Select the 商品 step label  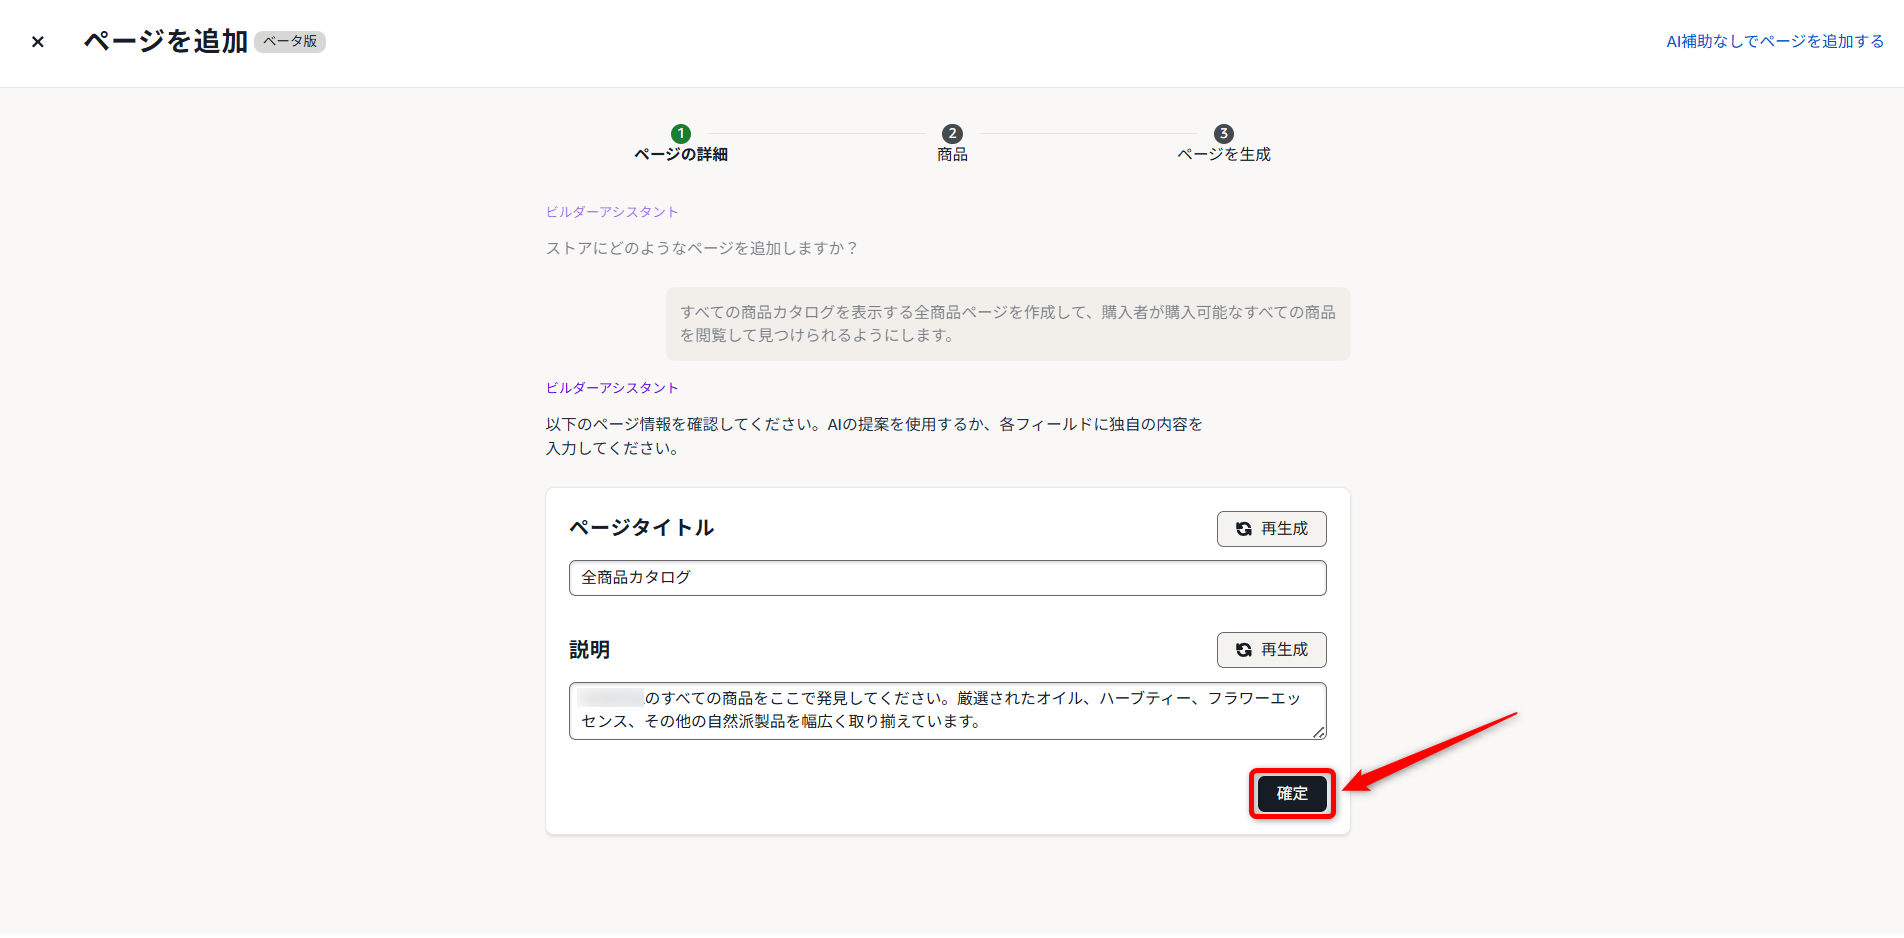click(952, 155)
